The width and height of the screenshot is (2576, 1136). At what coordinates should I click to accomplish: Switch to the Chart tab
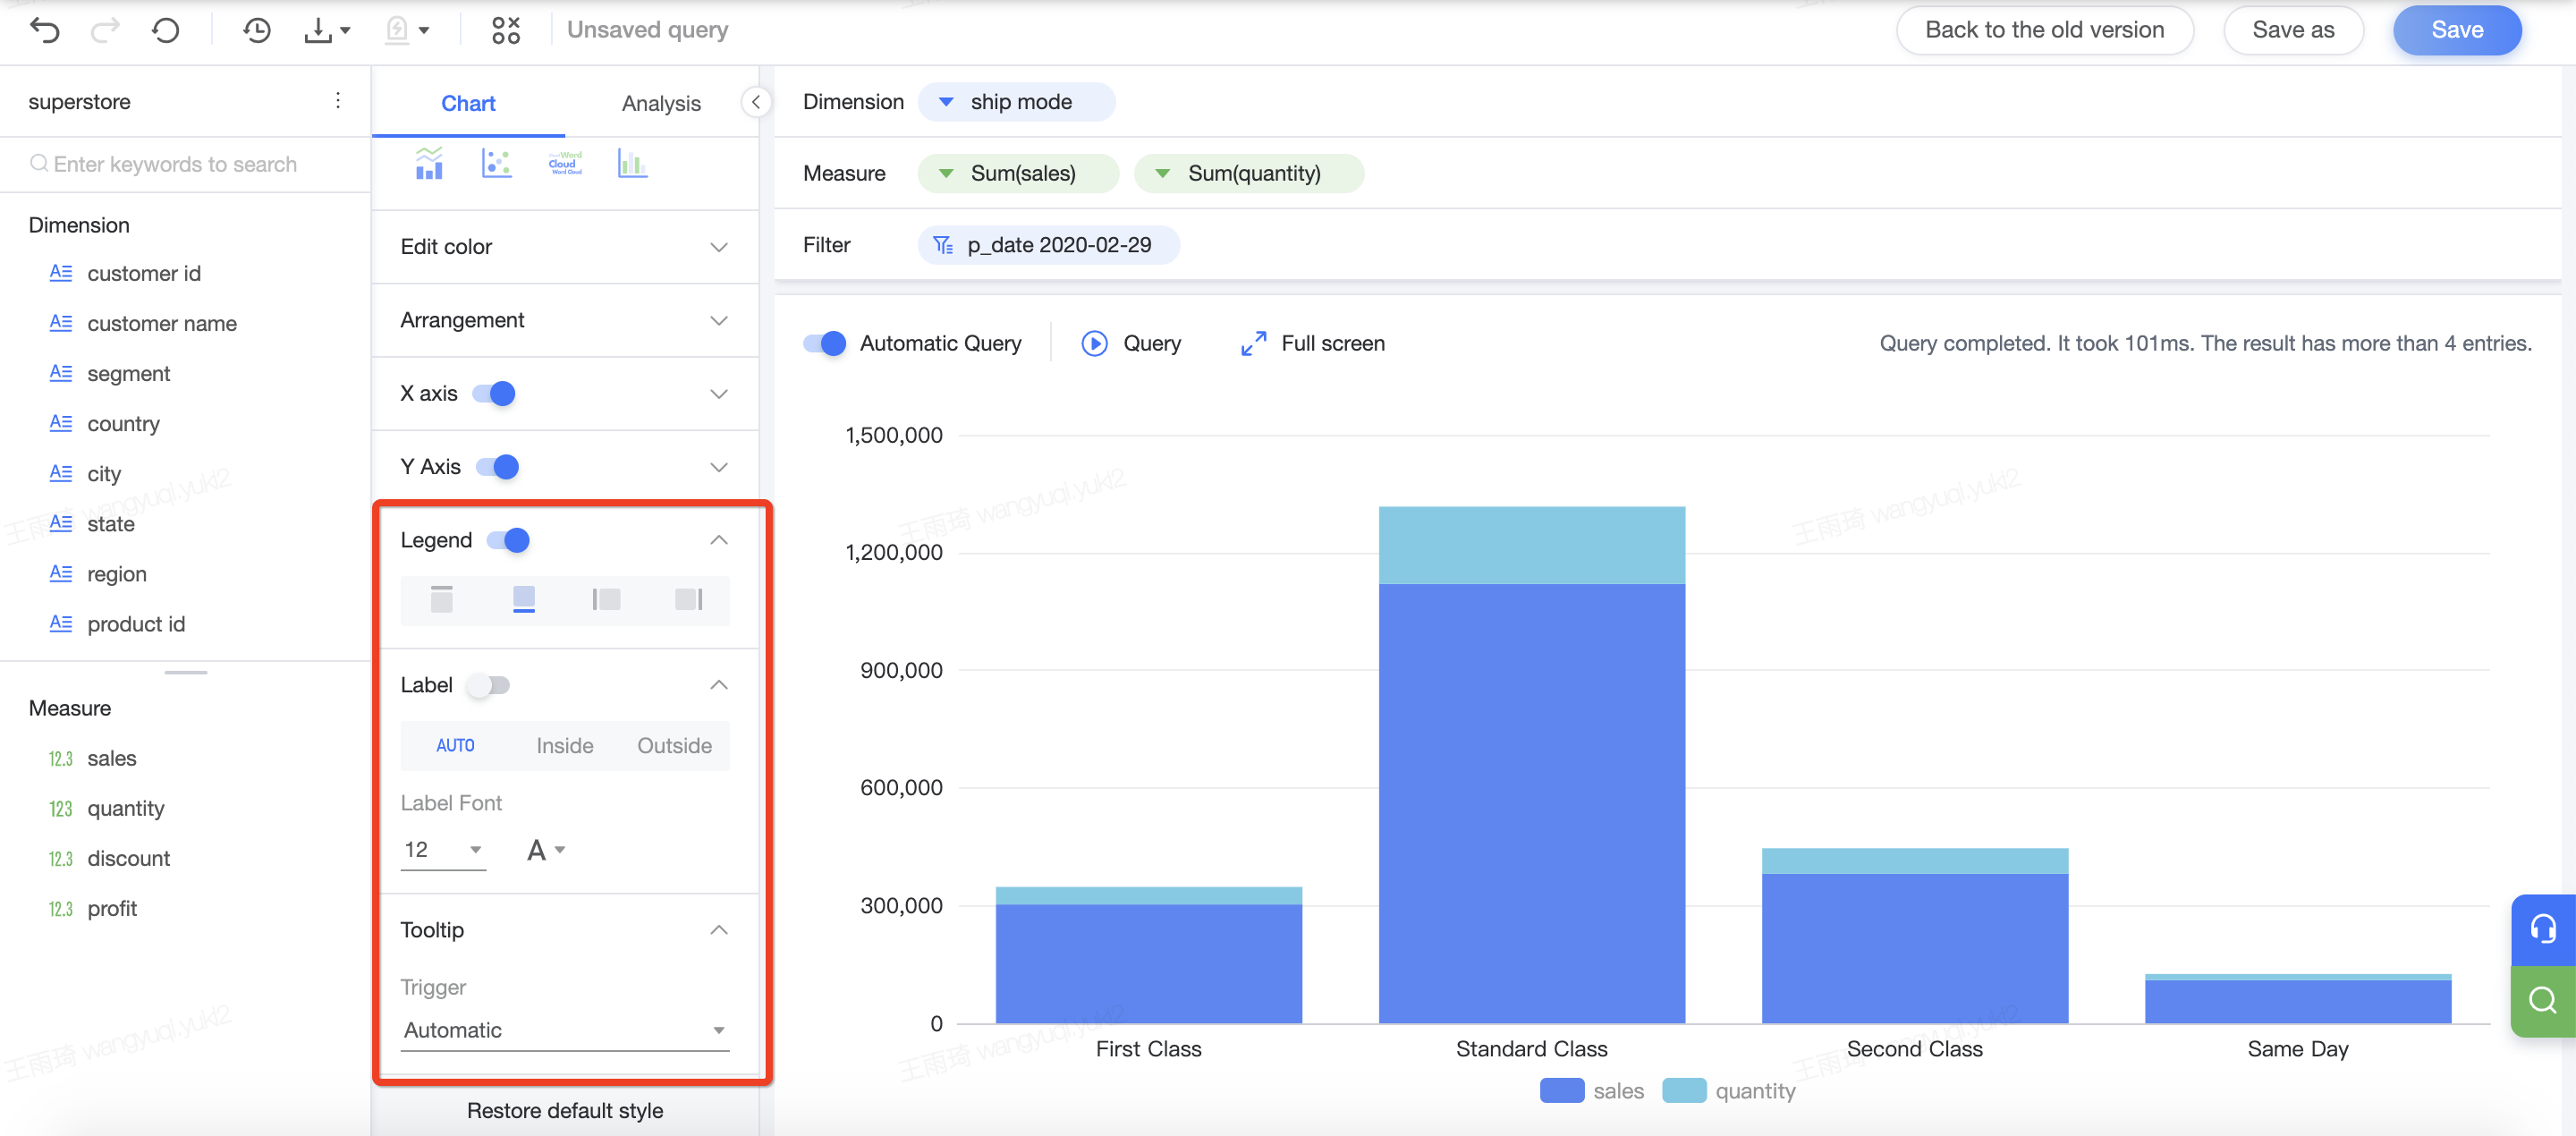(468, 103)
